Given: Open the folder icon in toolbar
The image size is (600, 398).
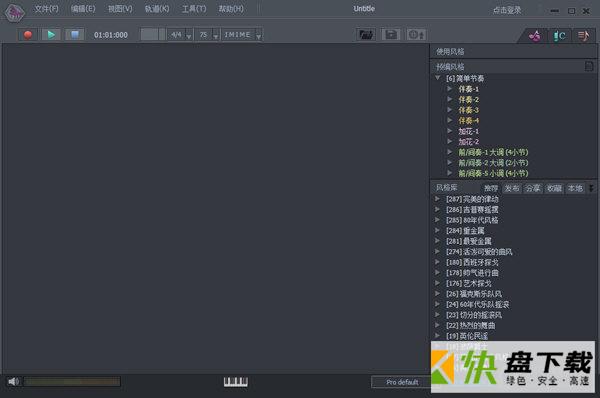Looking at the screenshot, I should pos(366,35).
